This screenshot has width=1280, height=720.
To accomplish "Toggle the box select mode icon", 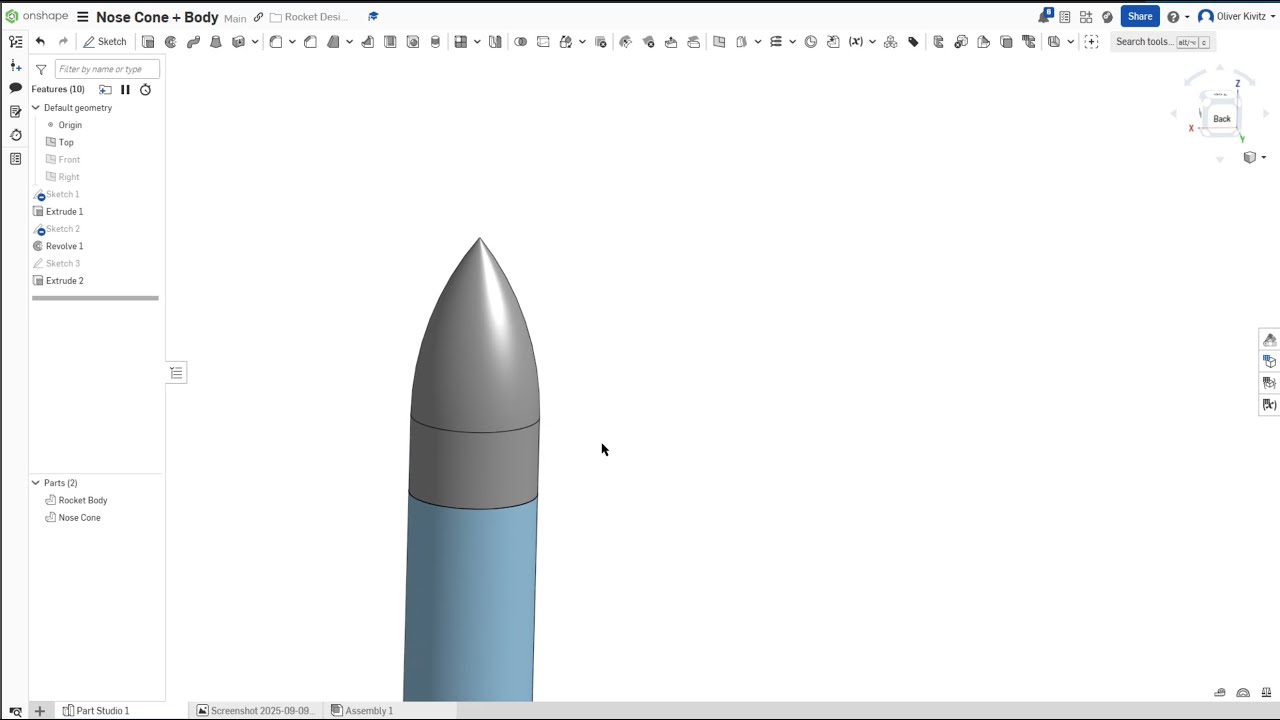I will 1092,42.
